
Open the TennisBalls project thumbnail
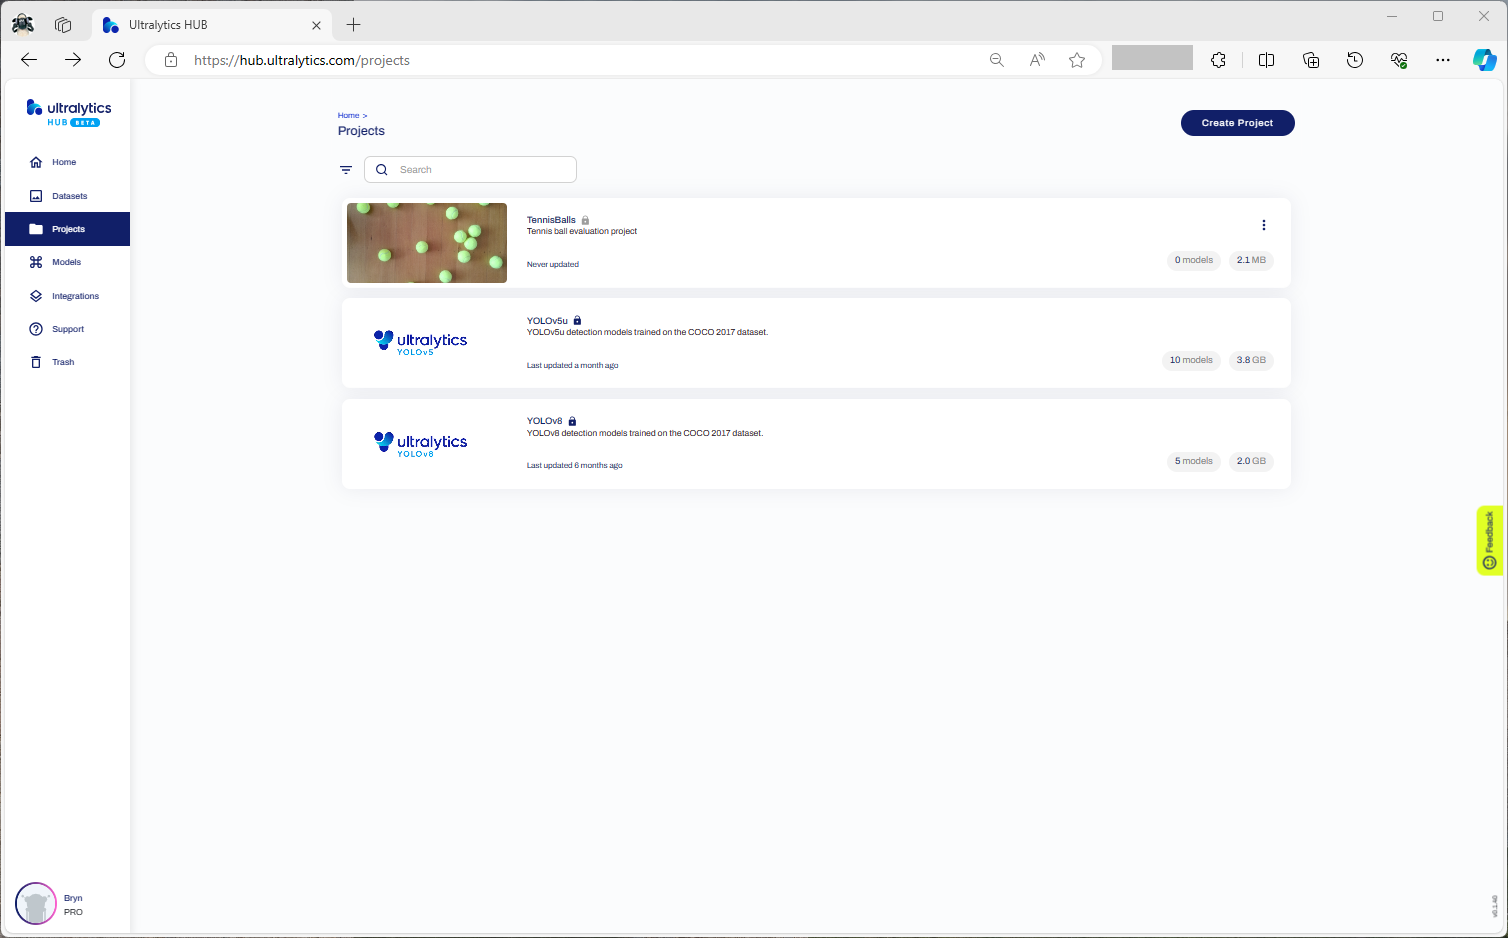(427, 243)
